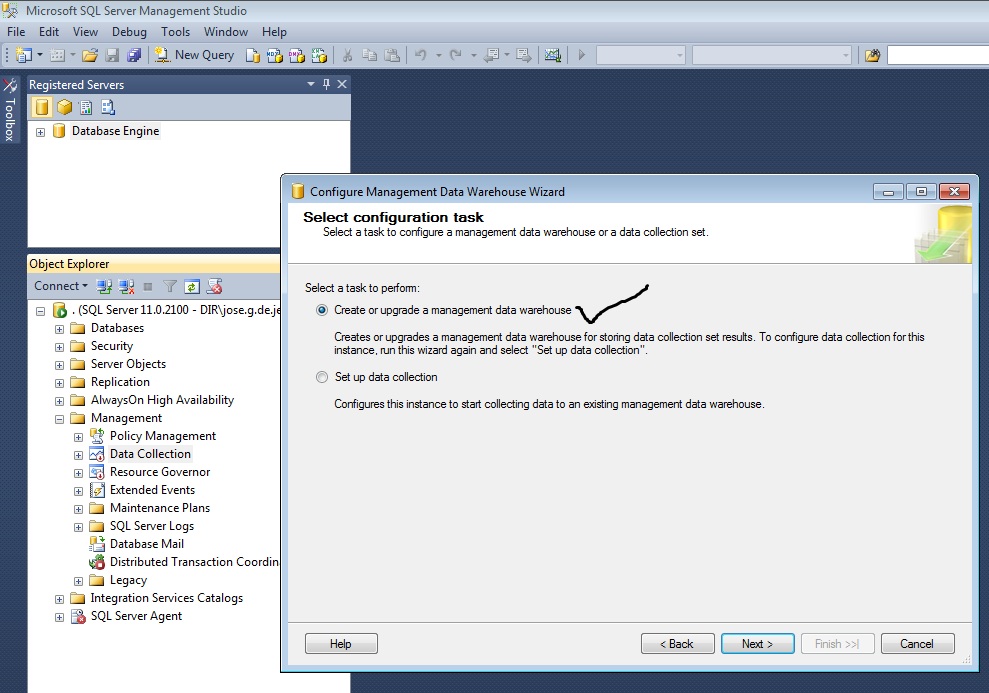989x693 pixels.
Task: Open the Tools menu
Action: (x=175, y=32)
